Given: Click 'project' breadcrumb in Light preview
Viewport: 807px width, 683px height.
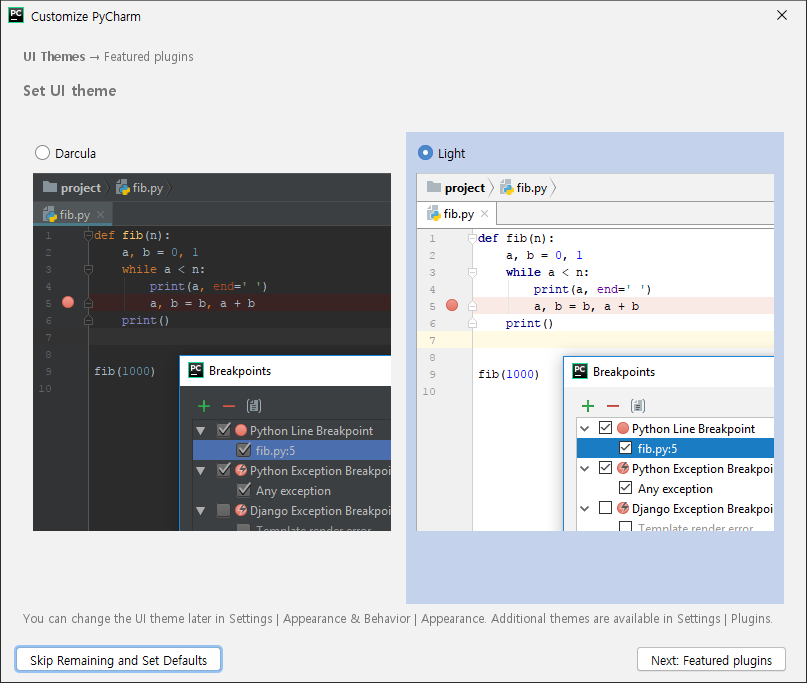Looking at the screenshot, I should 465,188.
